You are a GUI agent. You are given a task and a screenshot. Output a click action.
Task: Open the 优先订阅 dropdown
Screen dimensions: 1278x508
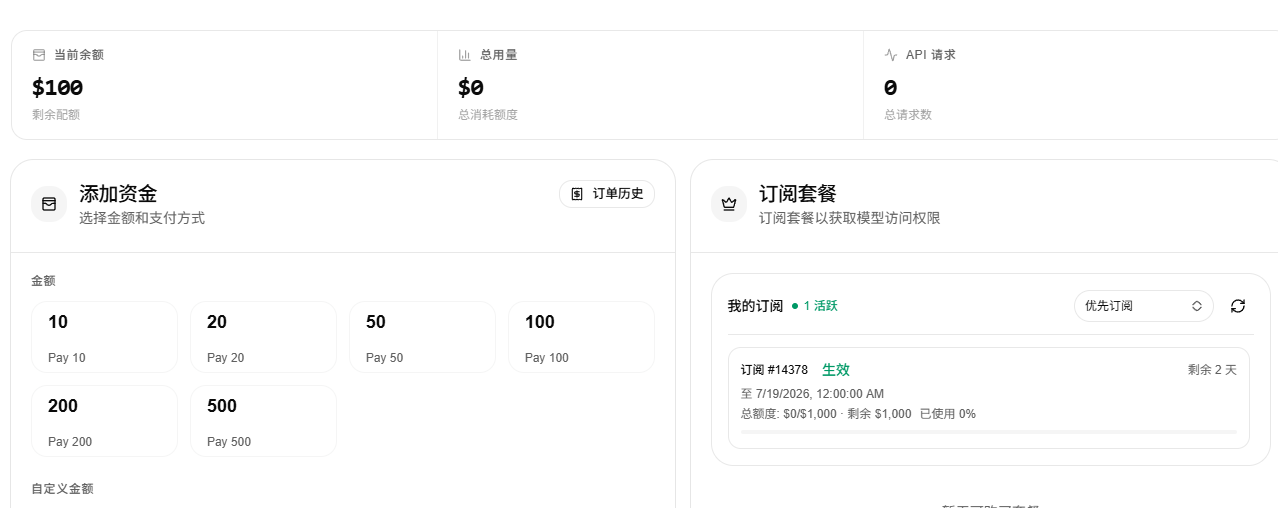(1144, 306)
